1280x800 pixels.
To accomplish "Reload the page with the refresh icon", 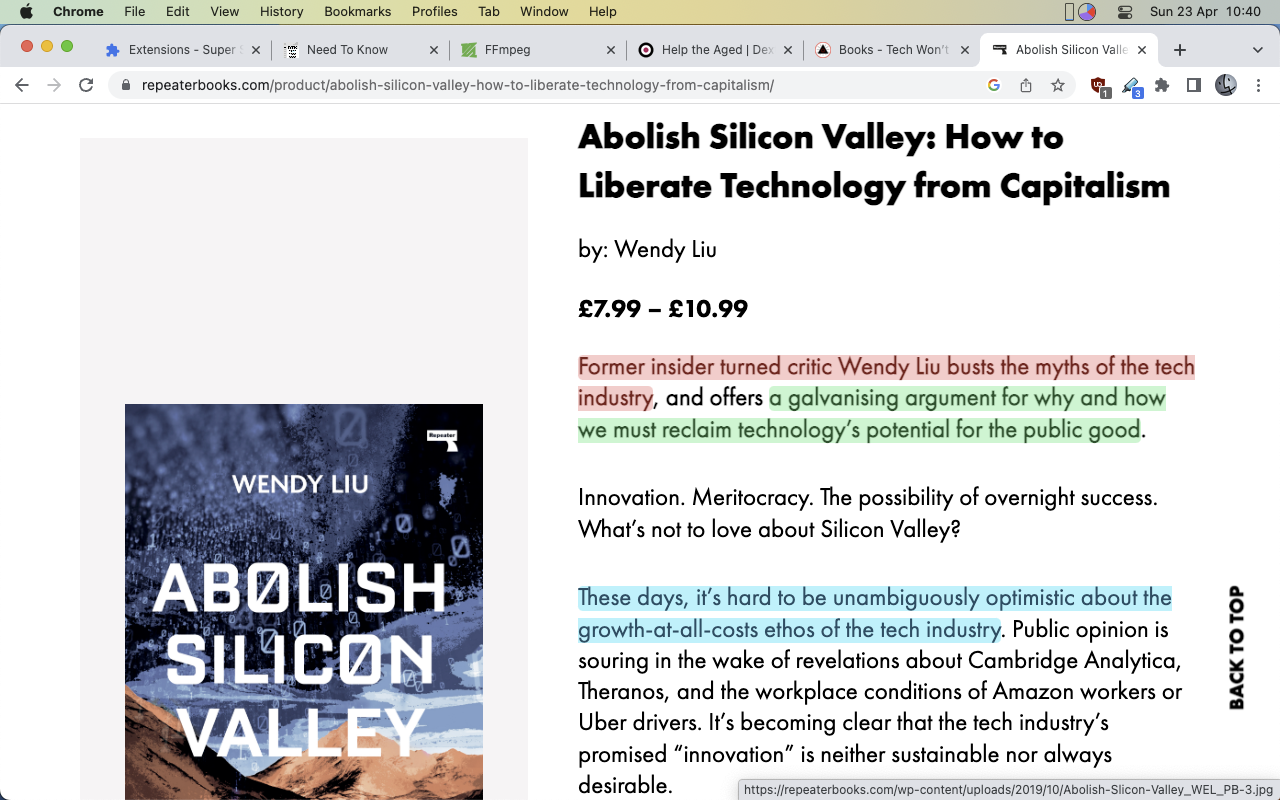I will [x=86, y=85].
